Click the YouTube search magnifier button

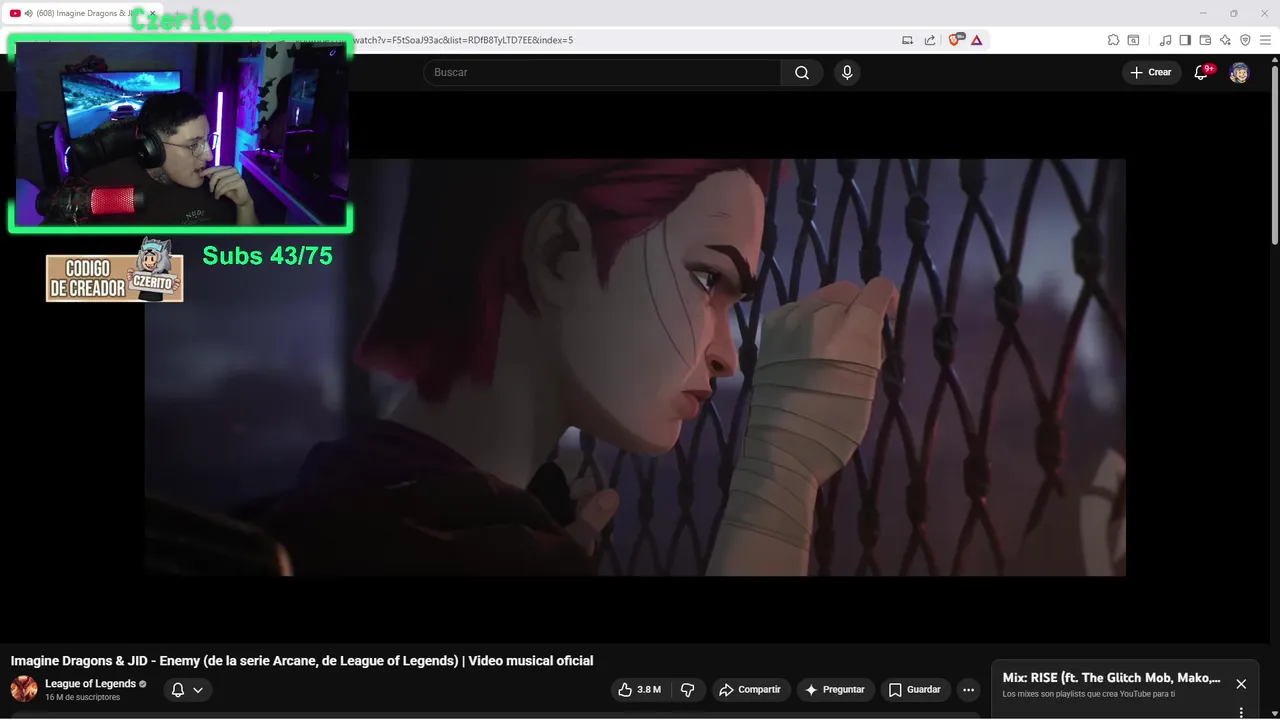coord(802,72)
